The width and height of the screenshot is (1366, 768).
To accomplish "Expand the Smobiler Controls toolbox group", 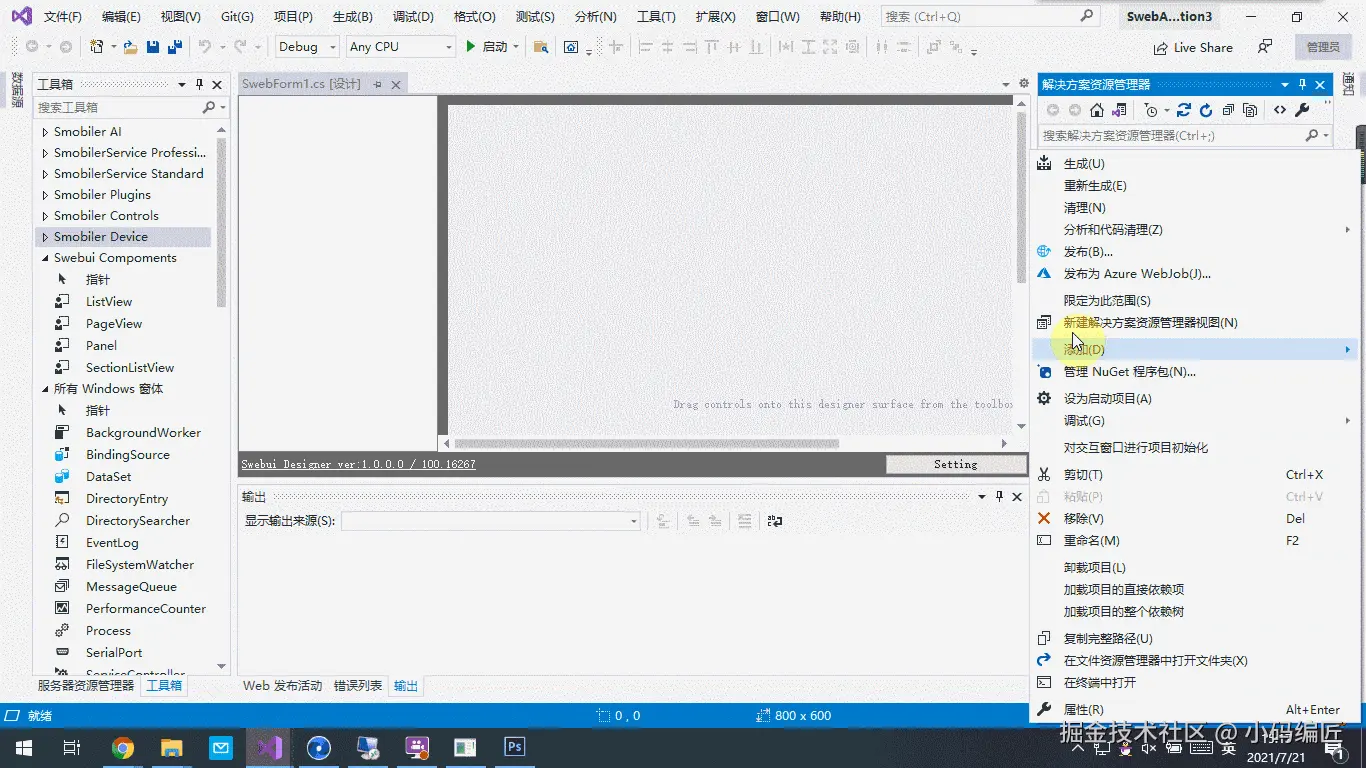I will pyautogui.click(x=44, y=216).
